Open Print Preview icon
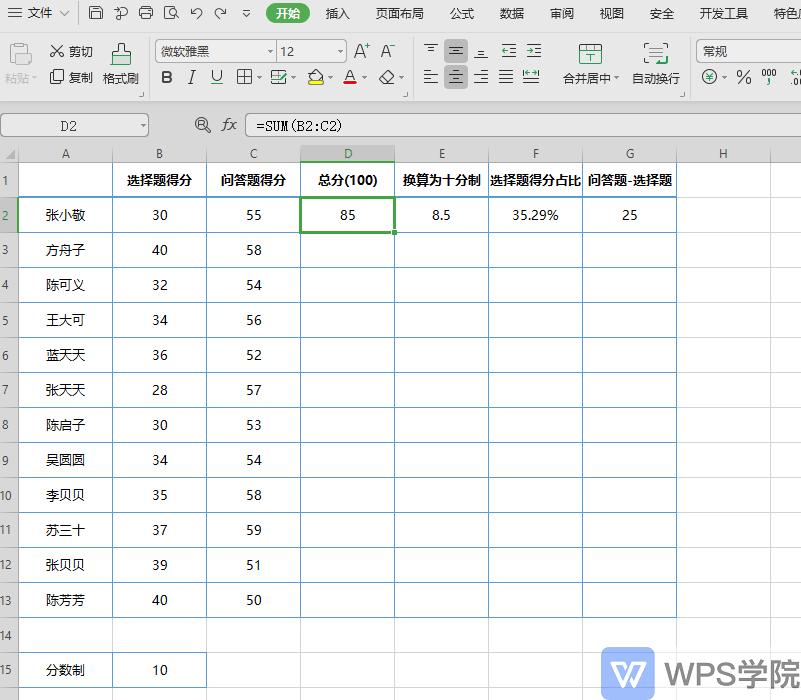Image resolution: width=801 pixels, height=700 pixels. (172, 13)
